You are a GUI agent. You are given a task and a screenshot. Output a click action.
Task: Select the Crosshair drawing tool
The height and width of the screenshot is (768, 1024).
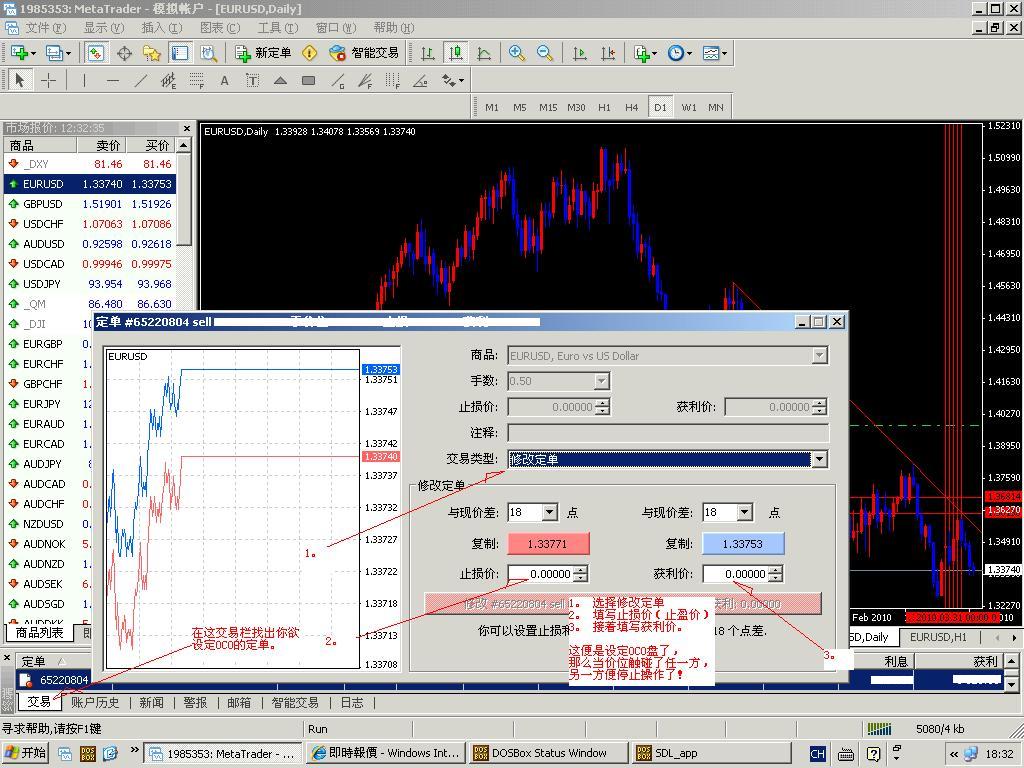click(x=48, y=80)
